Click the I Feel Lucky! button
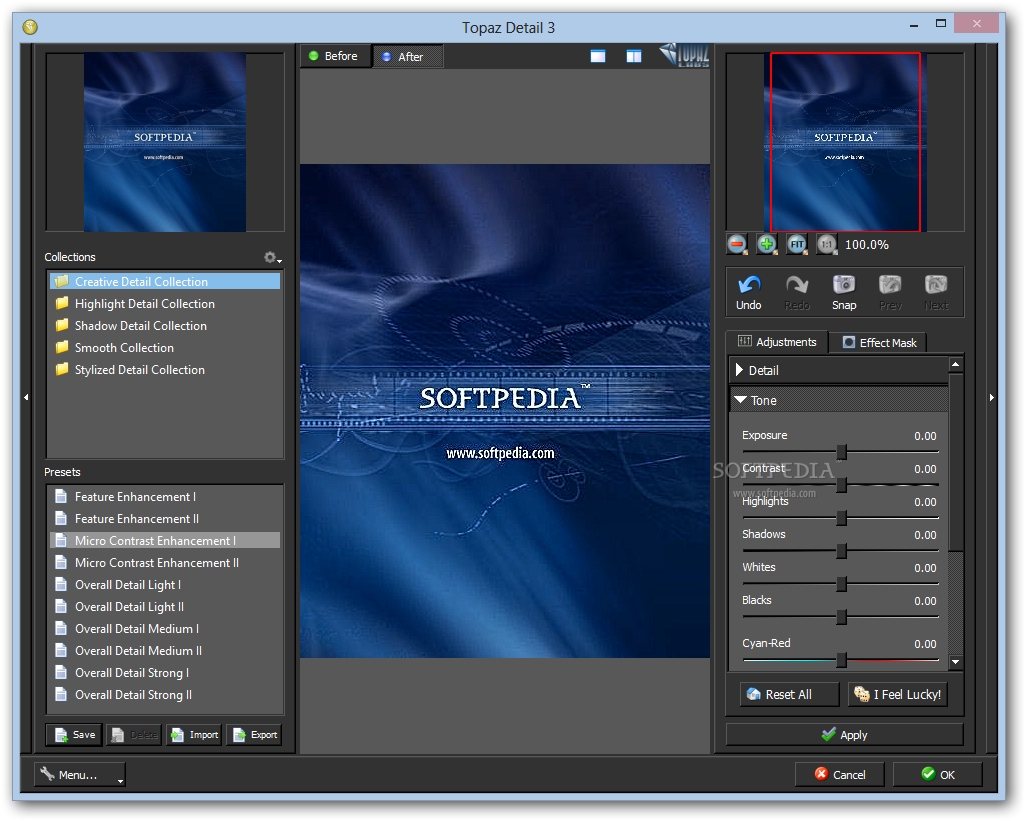This screenshot has width=1026, height=821. coord(898,694)
